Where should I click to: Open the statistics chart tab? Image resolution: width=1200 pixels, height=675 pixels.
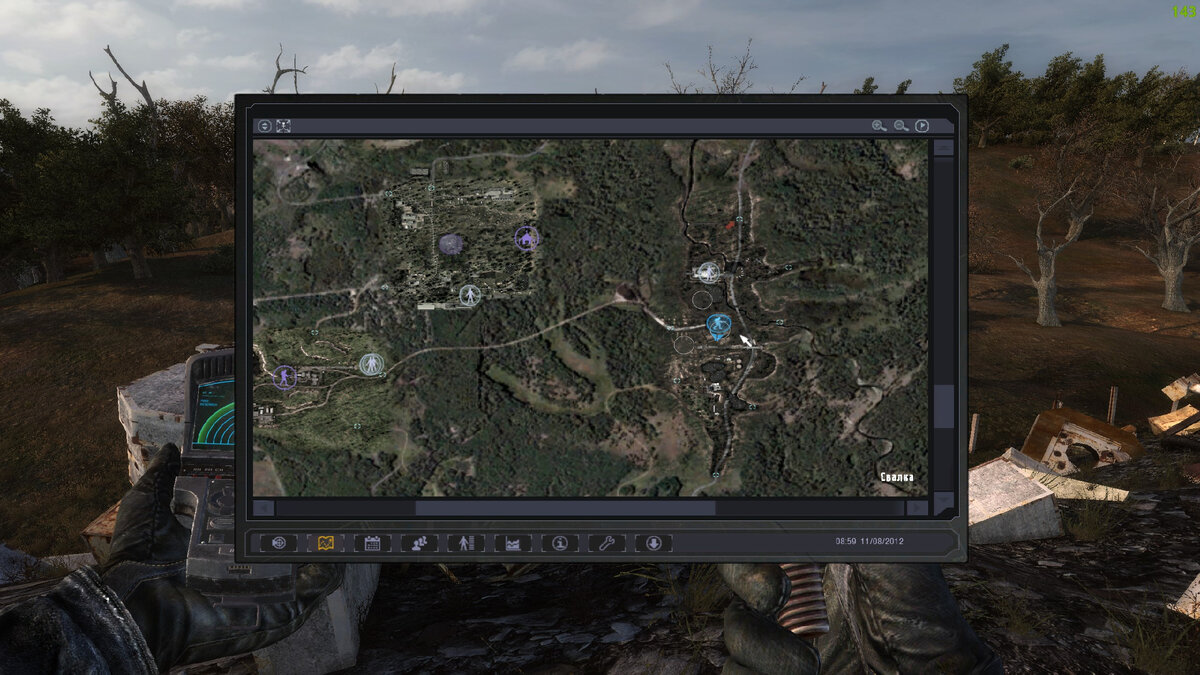click(x=513, y=543)
